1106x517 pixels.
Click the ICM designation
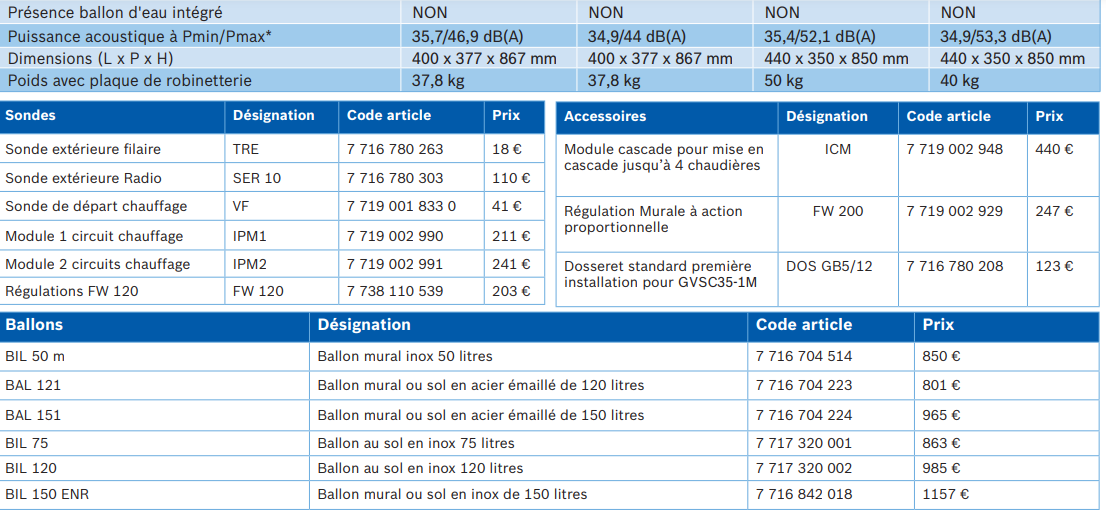tap(837, 150)
